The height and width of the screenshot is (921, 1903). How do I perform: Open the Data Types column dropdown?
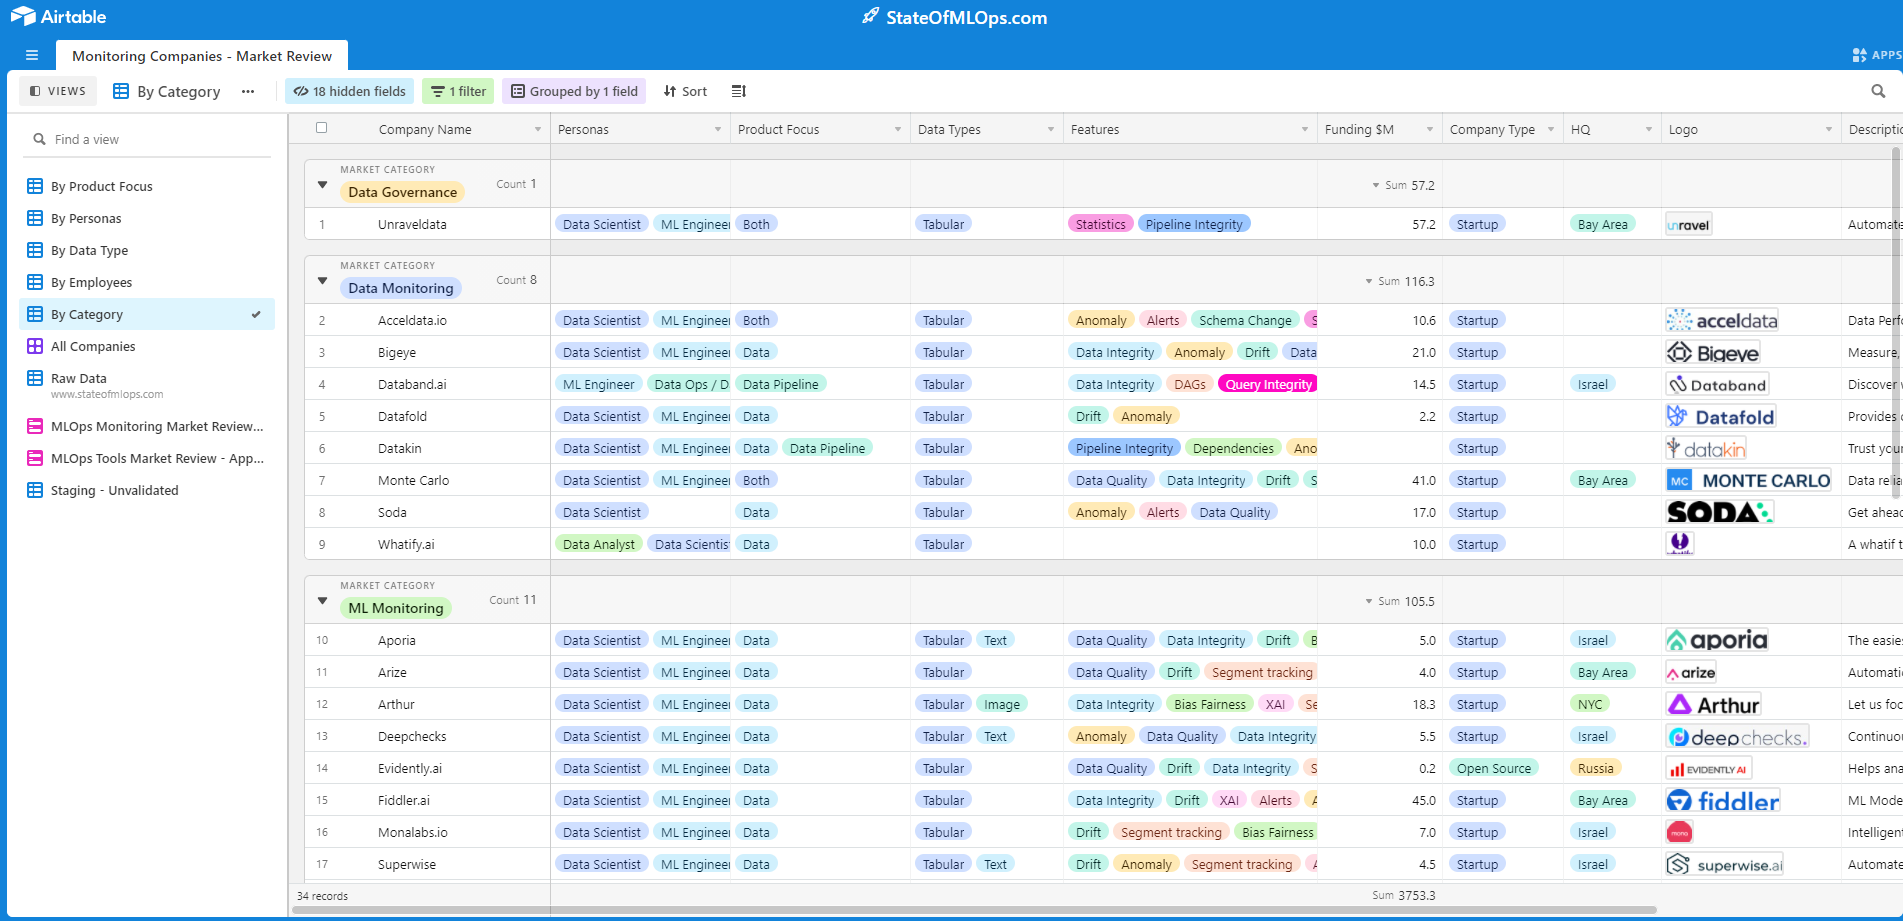click(1050, 130)
